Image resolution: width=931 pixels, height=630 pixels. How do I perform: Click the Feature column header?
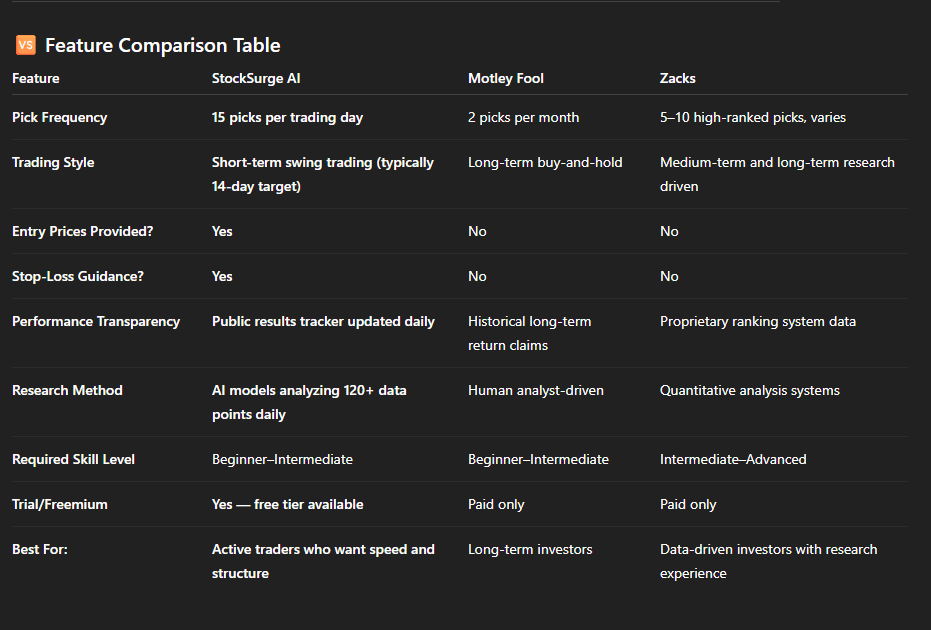coord(36,78)
